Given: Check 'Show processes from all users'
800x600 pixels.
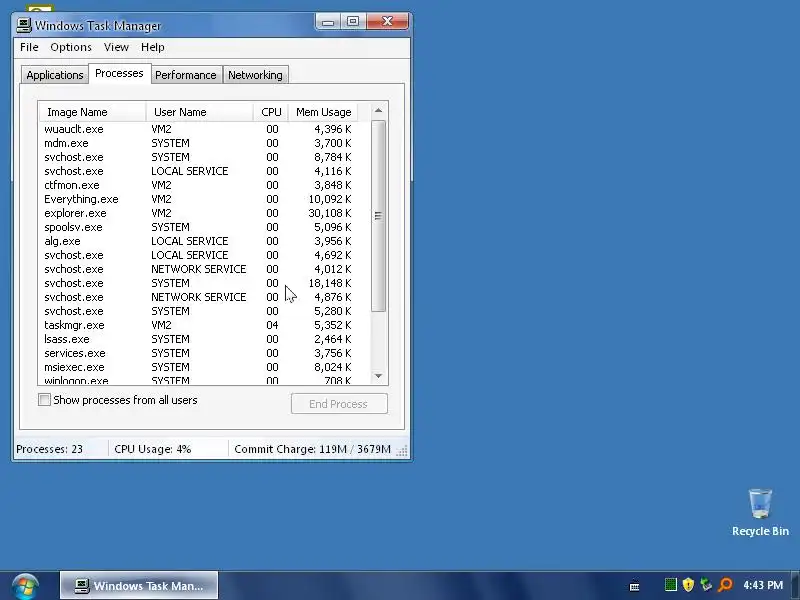Looking at the screenshot, I should (44, 400).
